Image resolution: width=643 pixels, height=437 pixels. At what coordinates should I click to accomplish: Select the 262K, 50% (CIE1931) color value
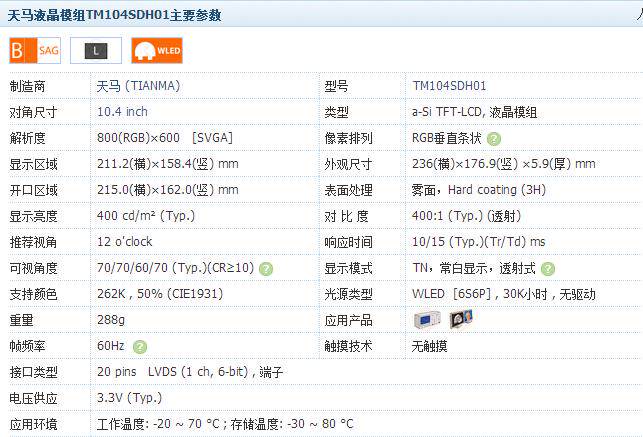(160, 294)
